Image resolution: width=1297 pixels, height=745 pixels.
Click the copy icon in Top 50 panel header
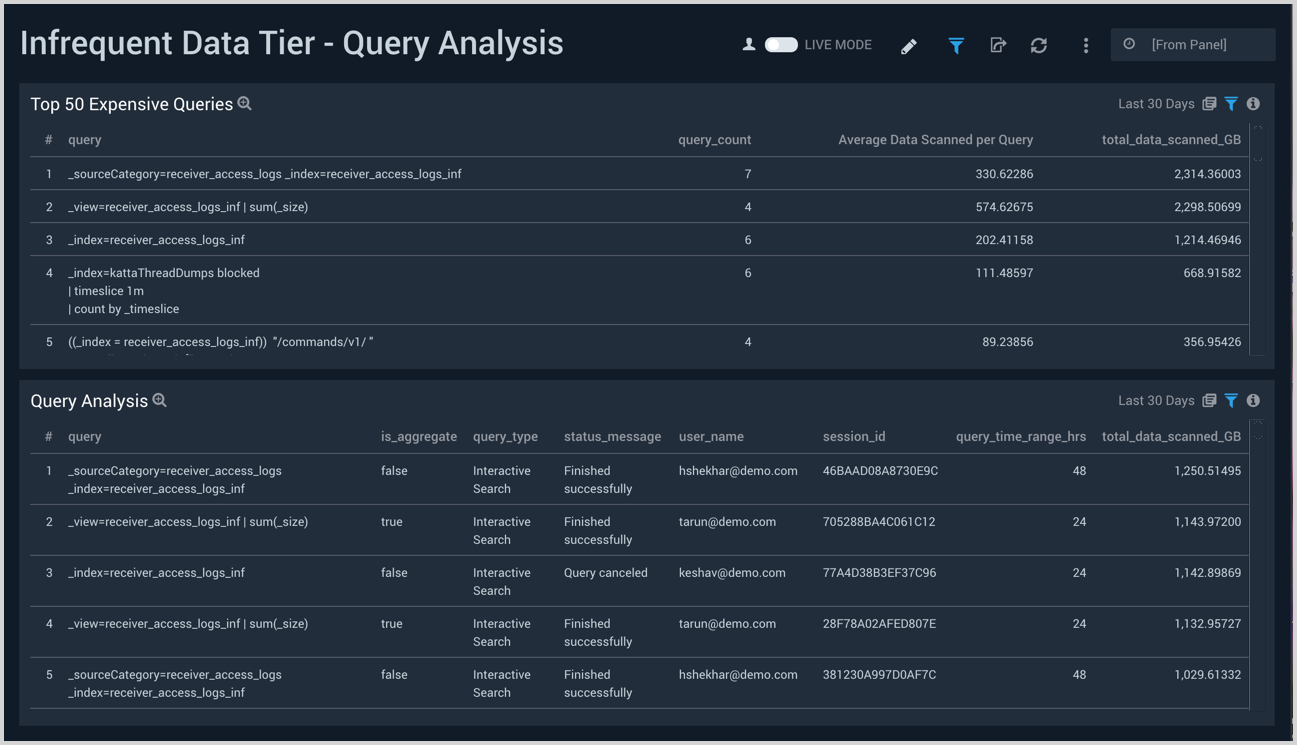pyautogui.click(x=1211, y=103)
